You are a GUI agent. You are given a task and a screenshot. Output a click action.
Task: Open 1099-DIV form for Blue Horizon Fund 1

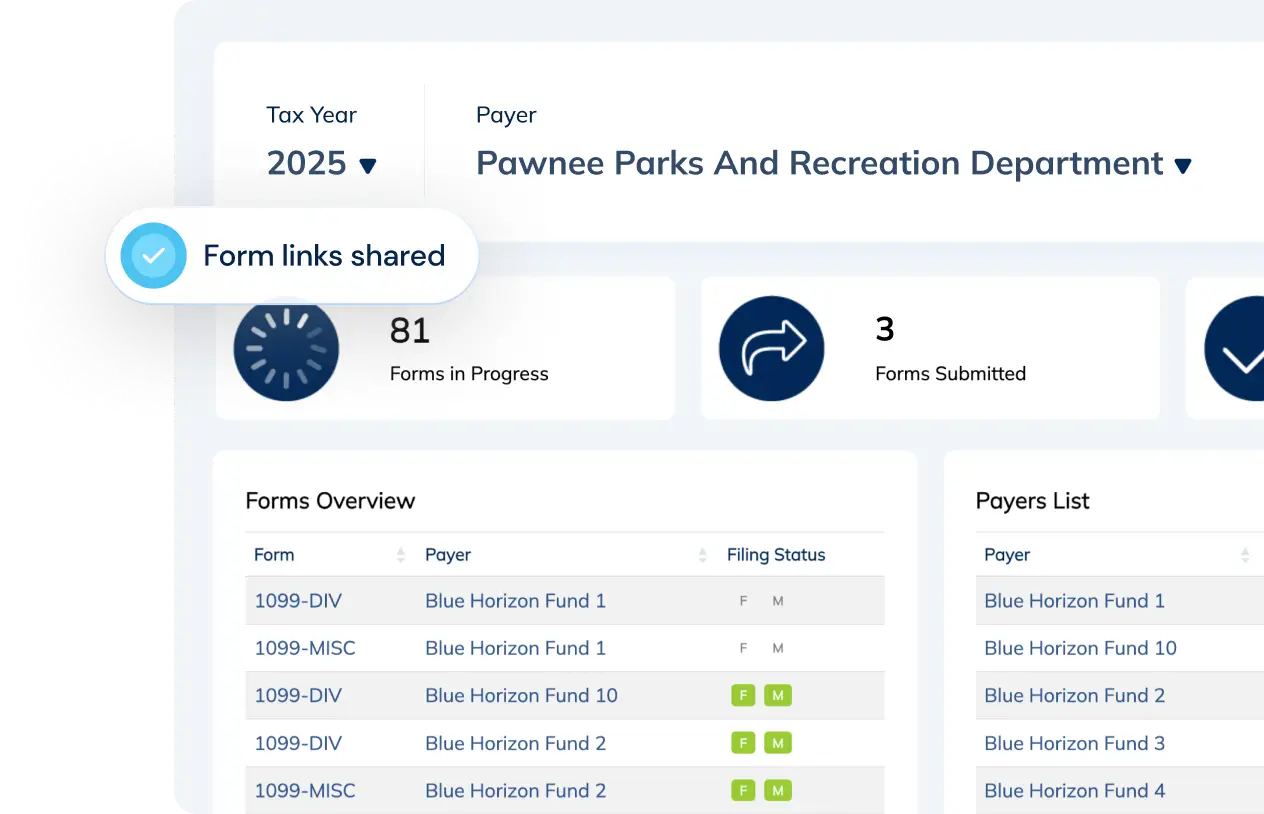(x=298, y=601)
